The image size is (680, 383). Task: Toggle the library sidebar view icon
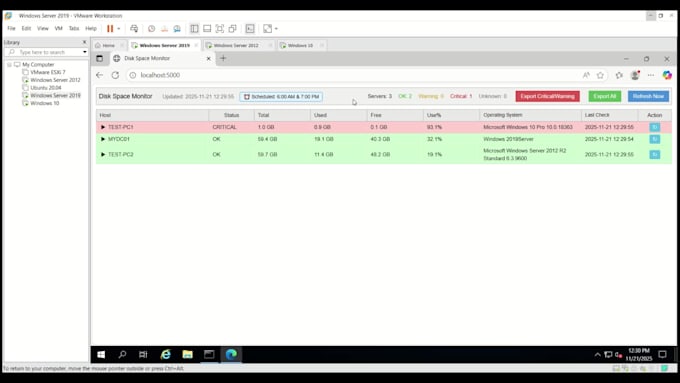194,29
